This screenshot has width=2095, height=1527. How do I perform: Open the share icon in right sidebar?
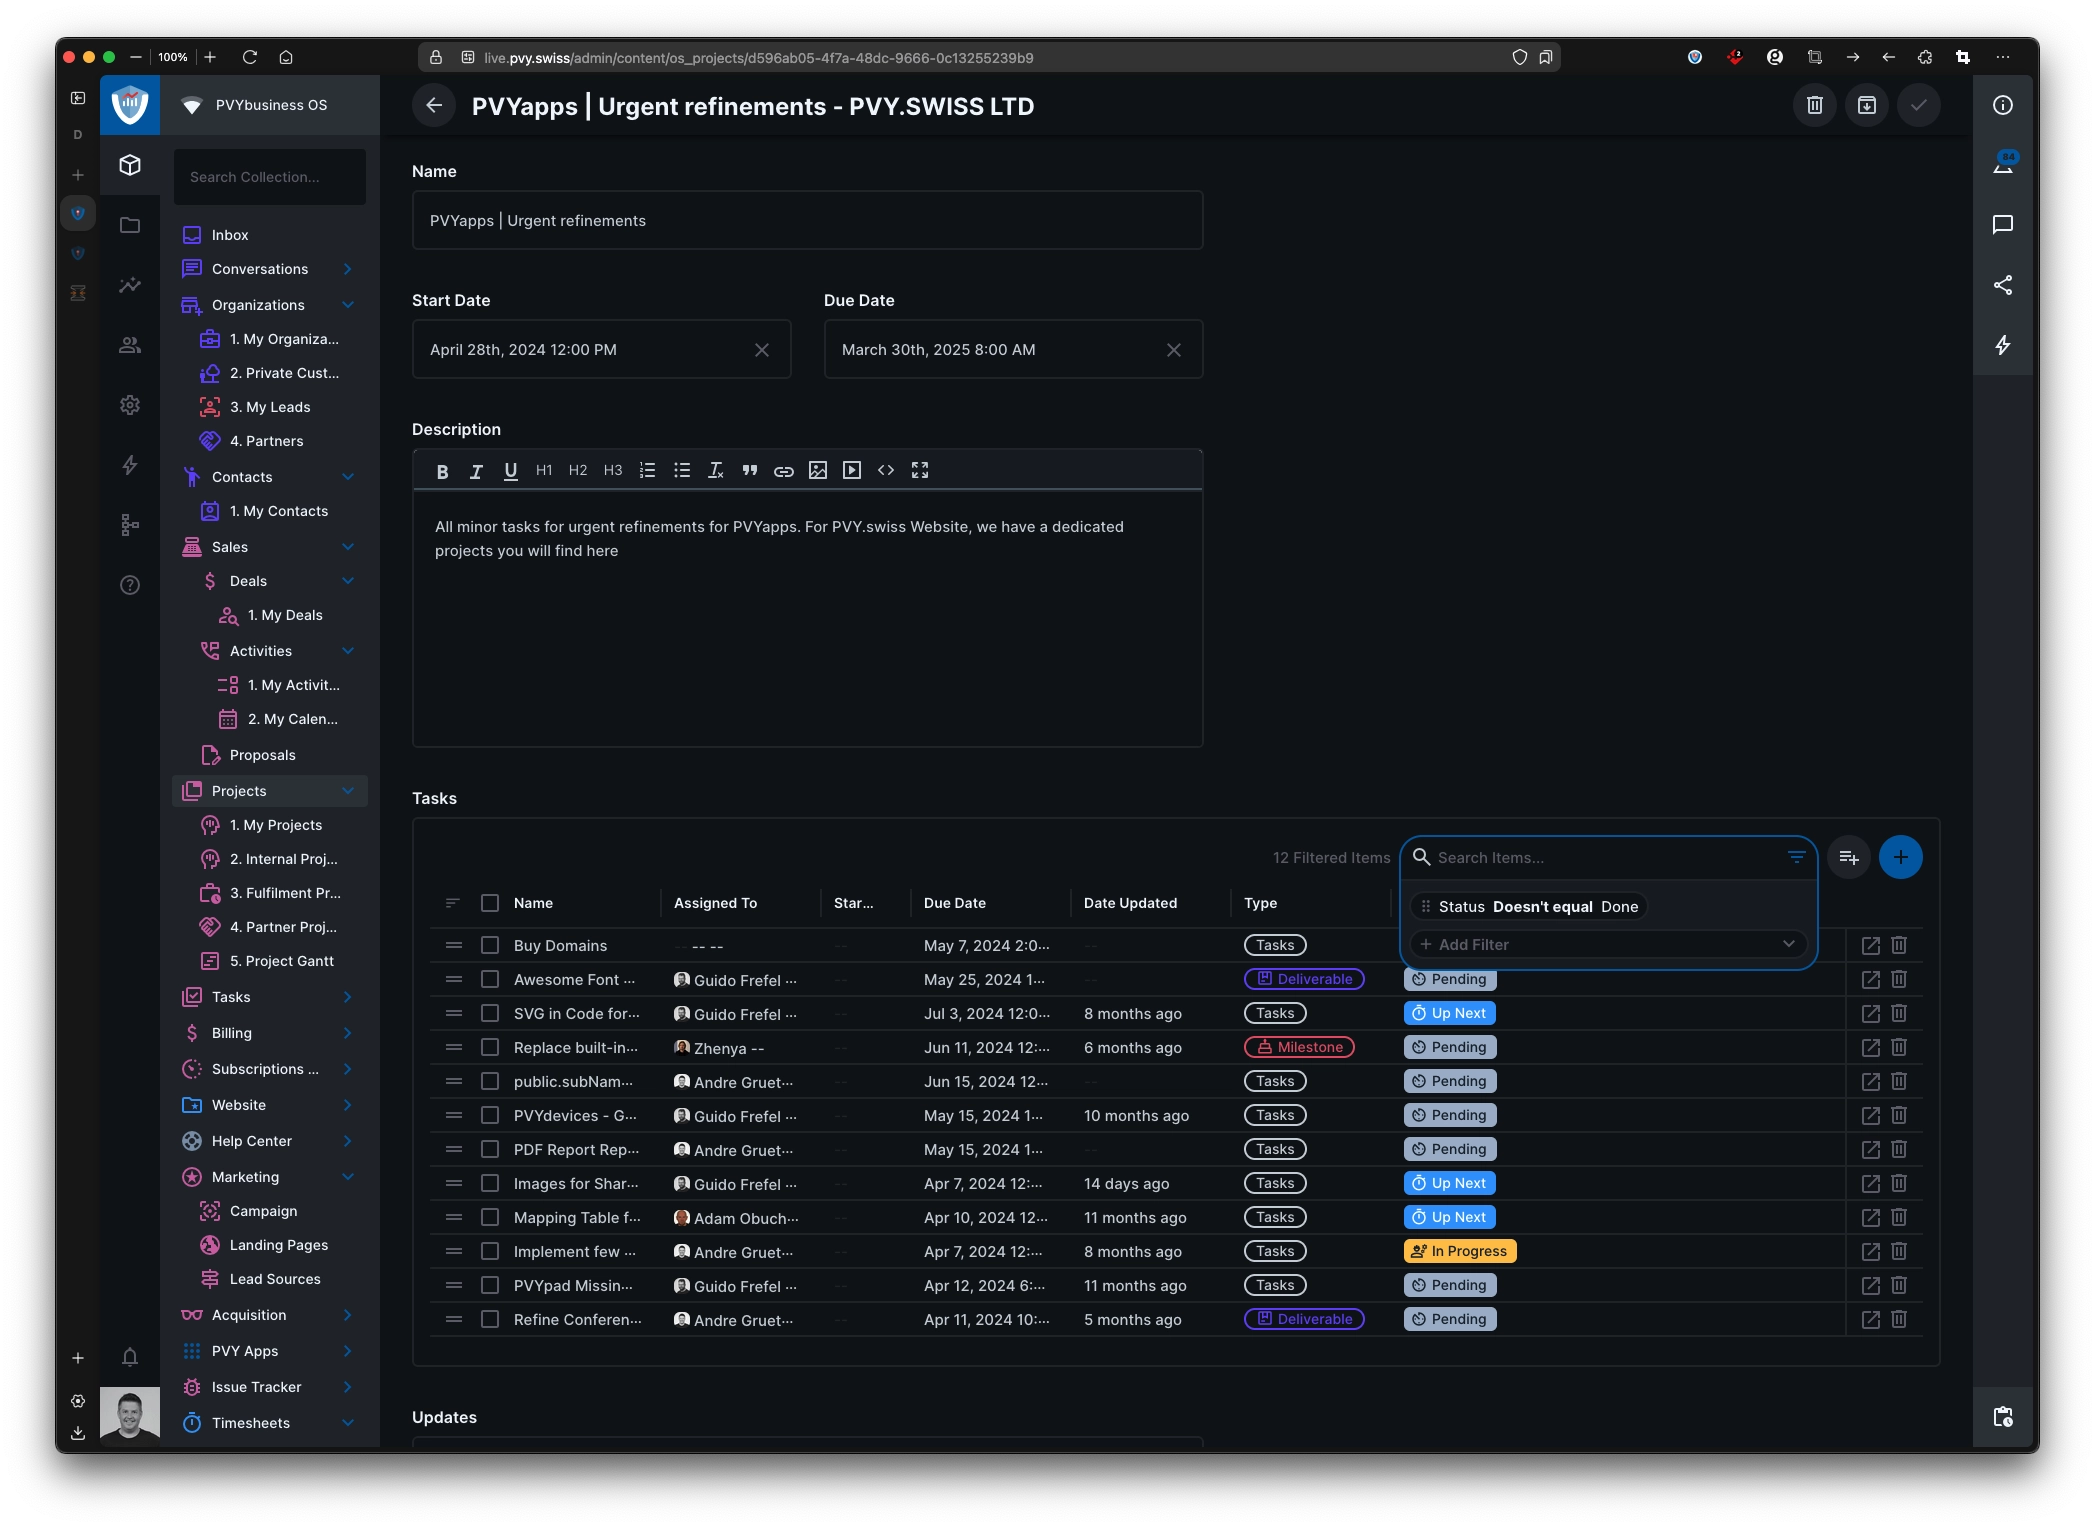pyautogui.click(x=2002, y=285)
